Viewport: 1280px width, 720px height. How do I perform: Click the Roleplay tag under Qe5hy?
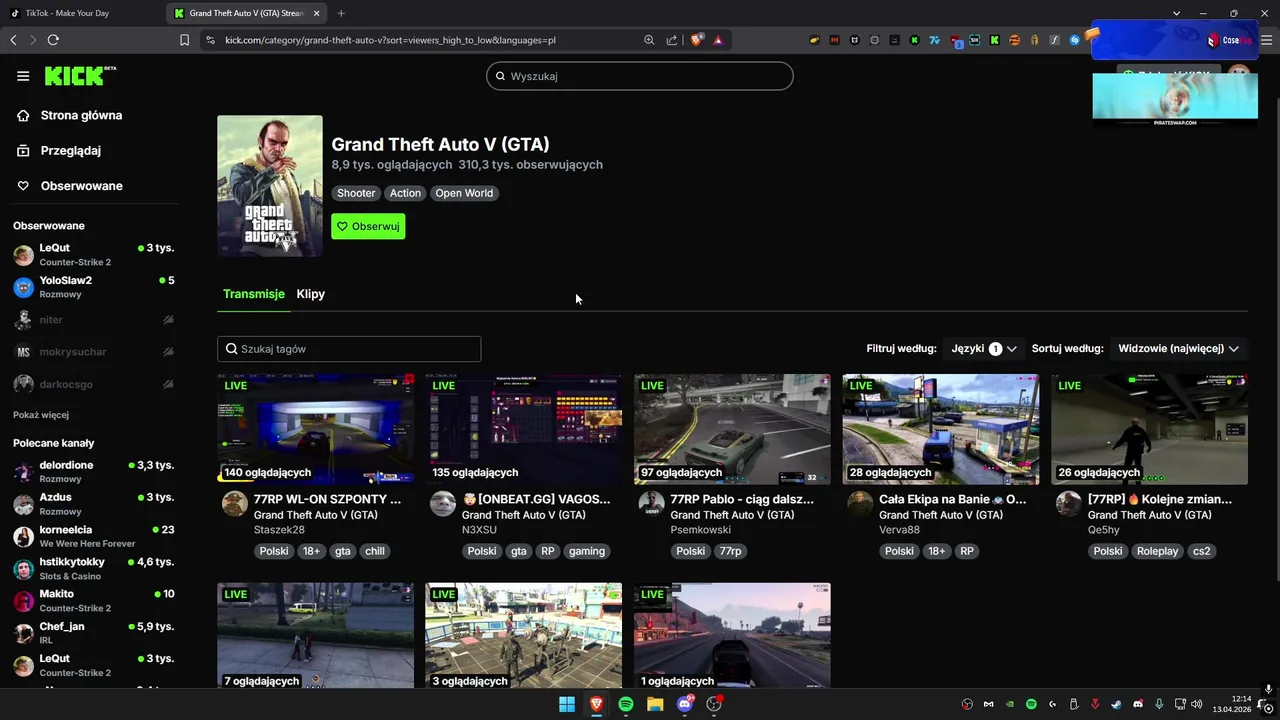click(x=1157, y=551)
